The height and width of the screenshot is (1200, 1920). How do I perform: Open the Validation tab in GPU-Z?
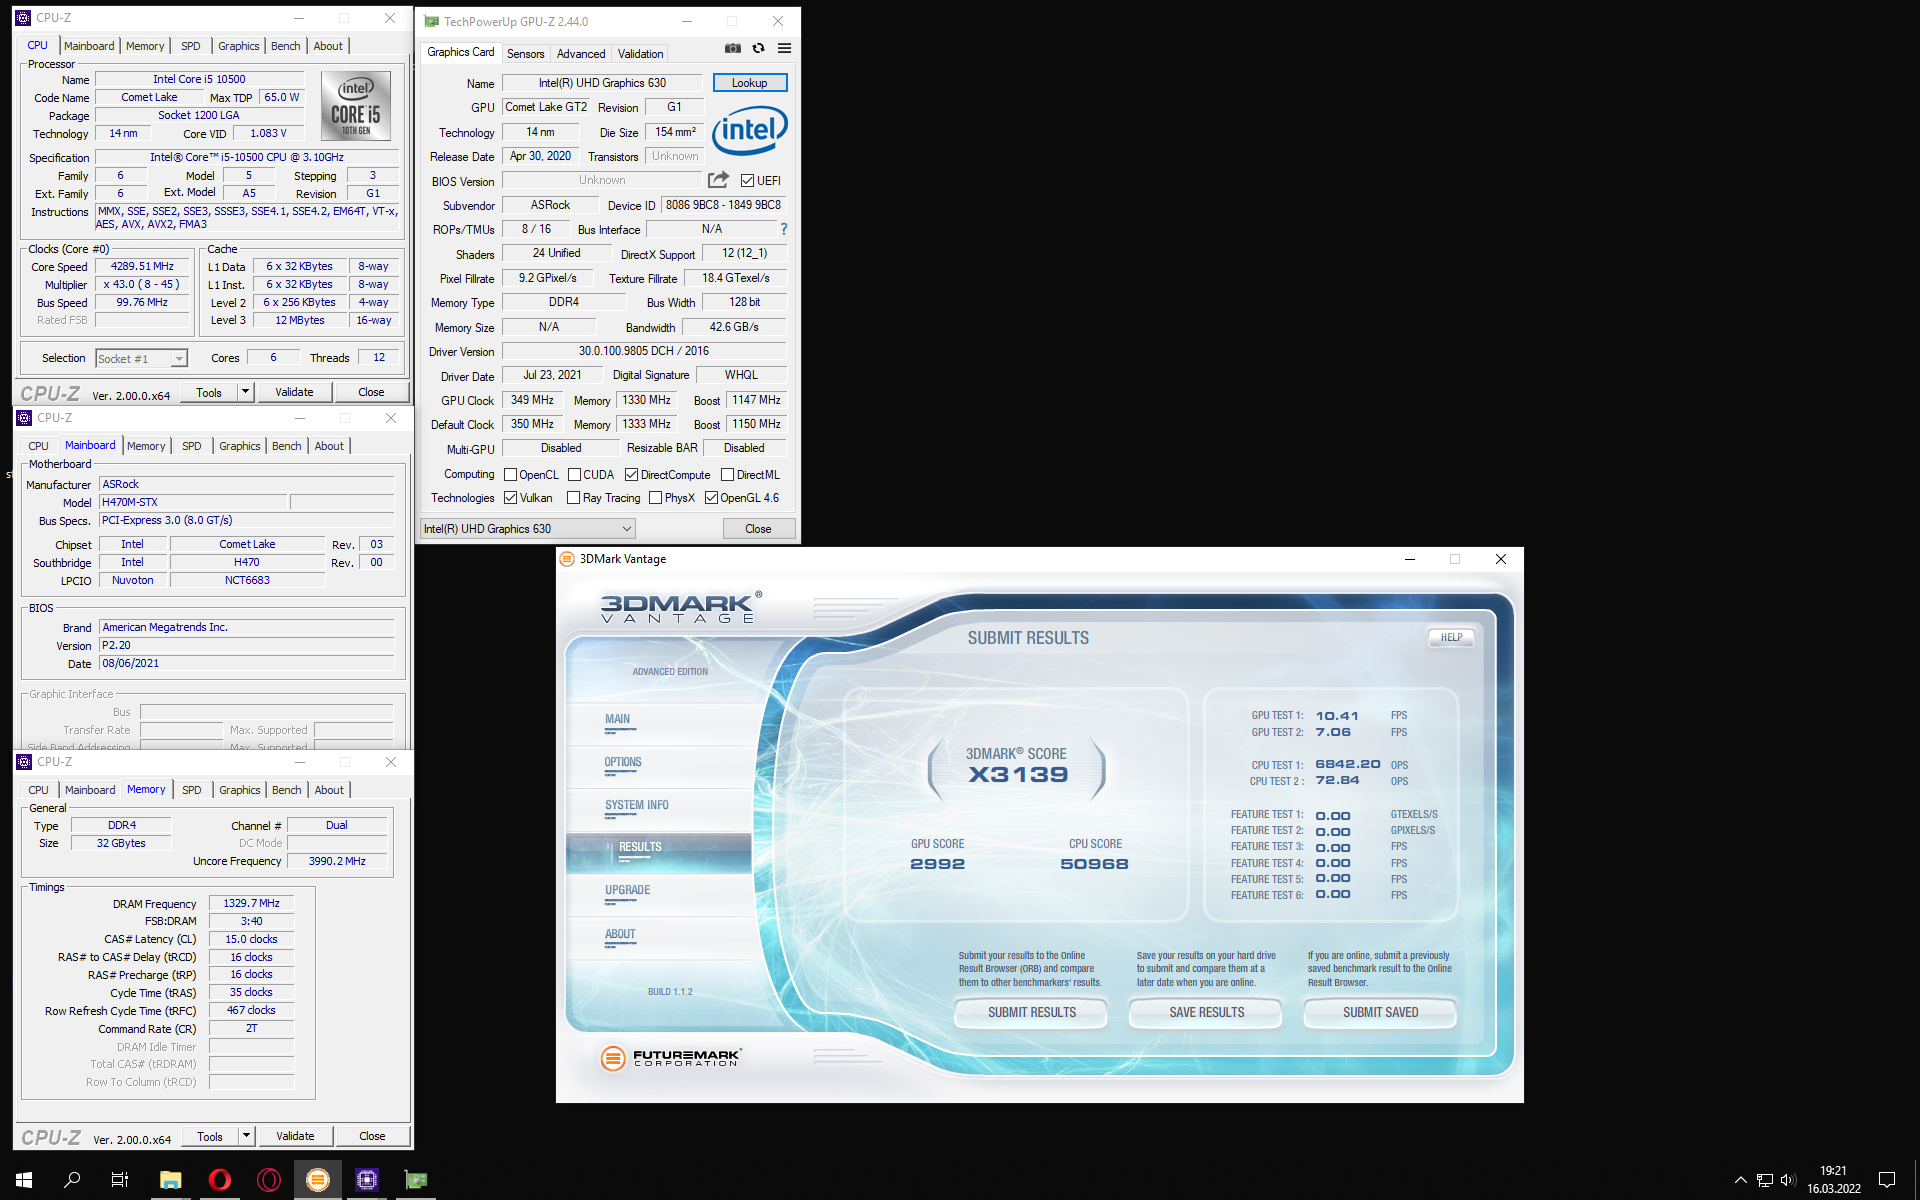pos(640,54)
